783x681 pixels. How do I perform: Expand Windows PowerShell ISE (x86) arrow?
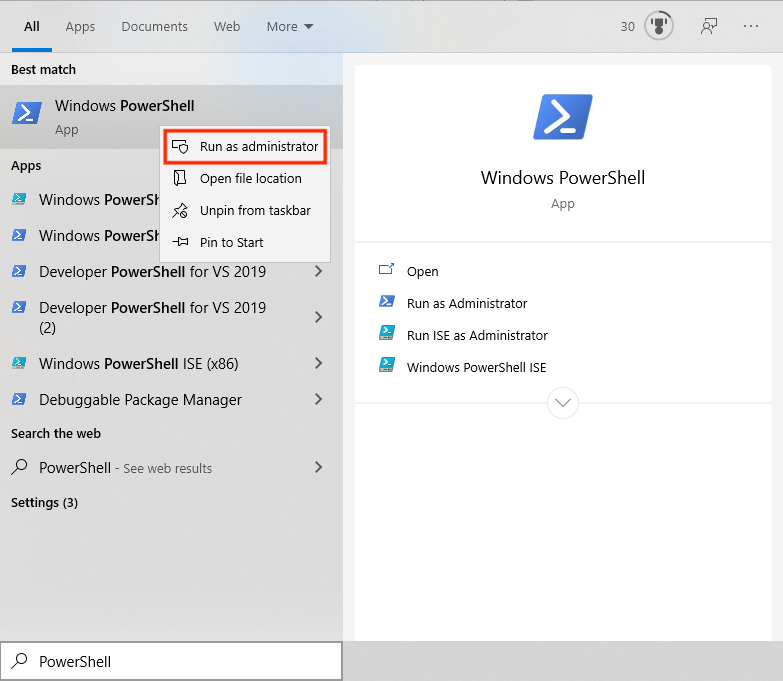[x=319, y=363]
